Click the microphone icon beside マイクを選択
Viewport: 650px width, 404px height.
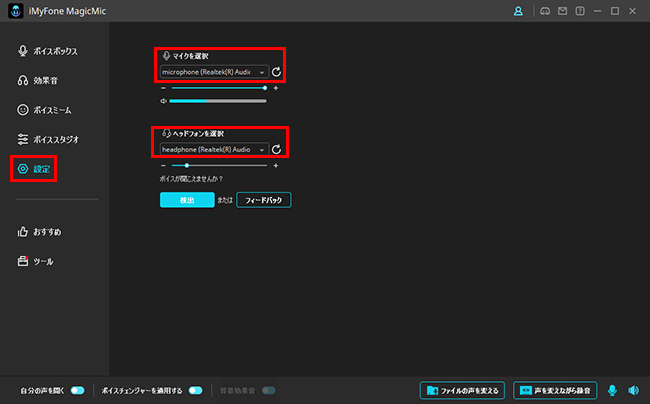(x=166, y=56)
